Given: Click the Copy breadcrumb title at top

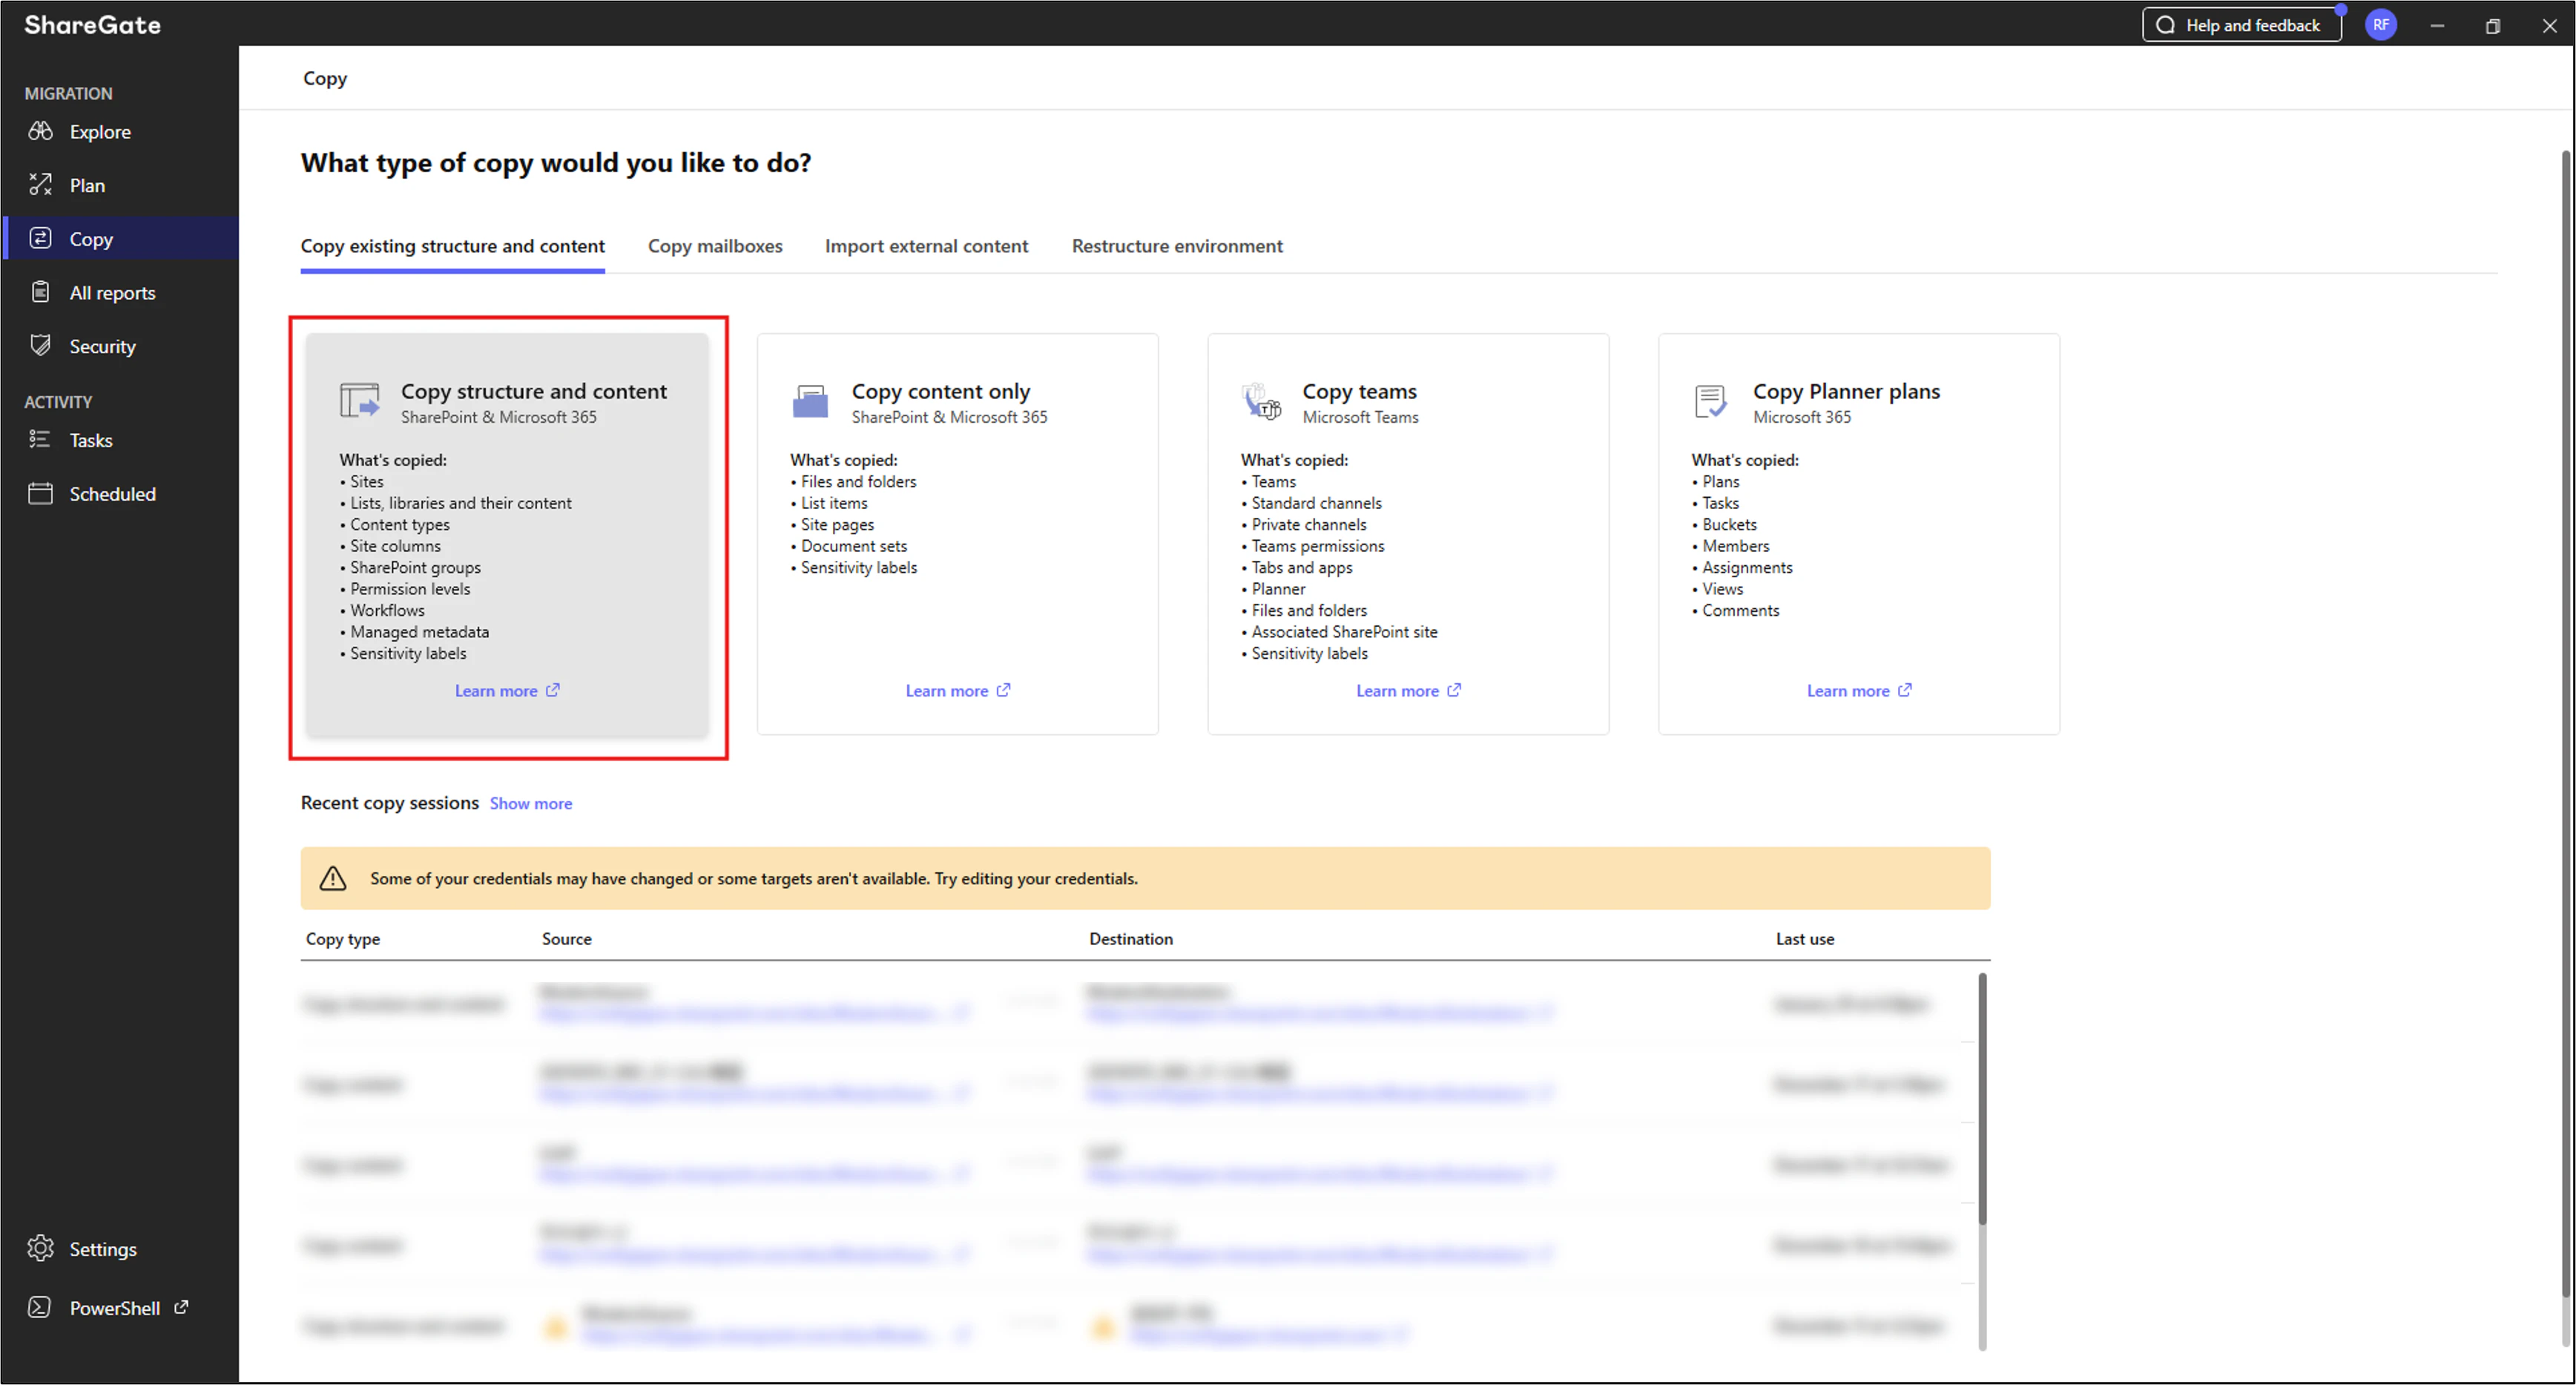Looking at the screenshot, I should point(325,78).
